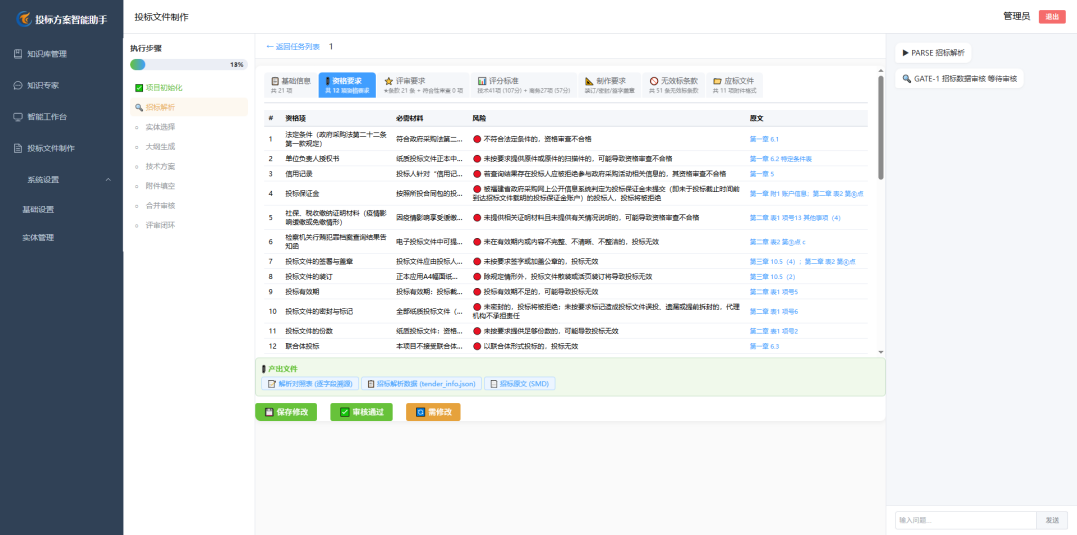Screen dimensions: 1077x535
Task: Open source link 第一章 6.2 特定条件表
Action: (x=780, y=159)
